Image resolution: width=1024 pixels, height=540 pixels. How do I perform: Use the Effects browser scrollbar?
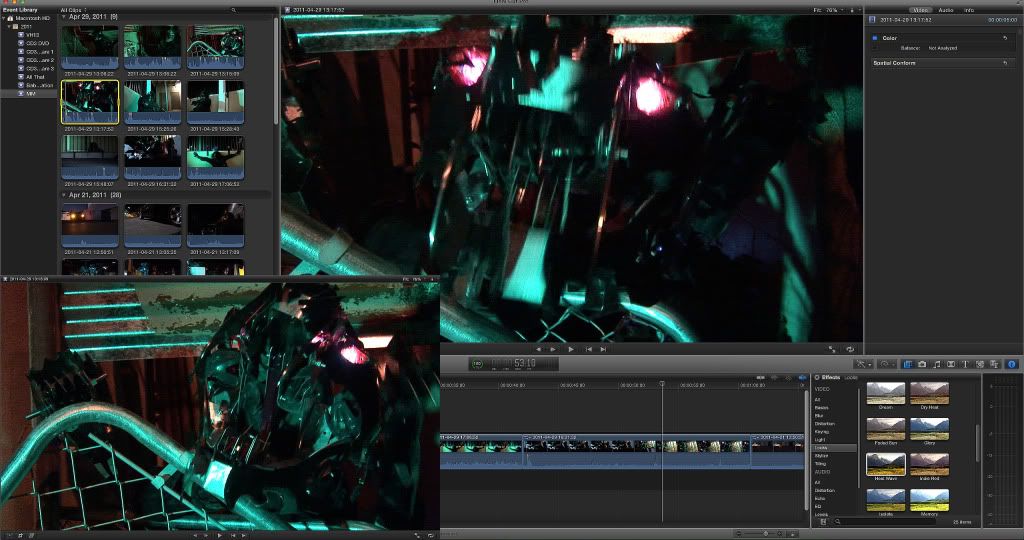point(978,444)
